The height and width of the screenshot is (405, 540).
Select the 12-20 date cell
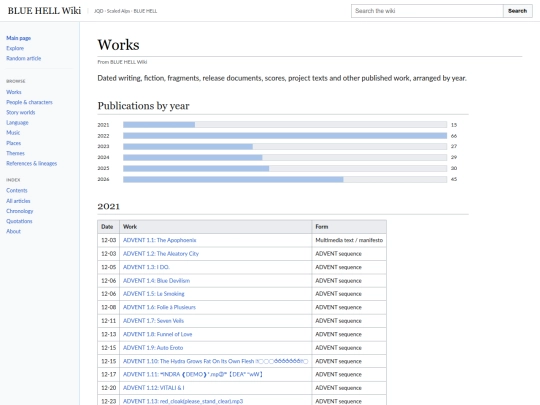(x=108, y=388)
